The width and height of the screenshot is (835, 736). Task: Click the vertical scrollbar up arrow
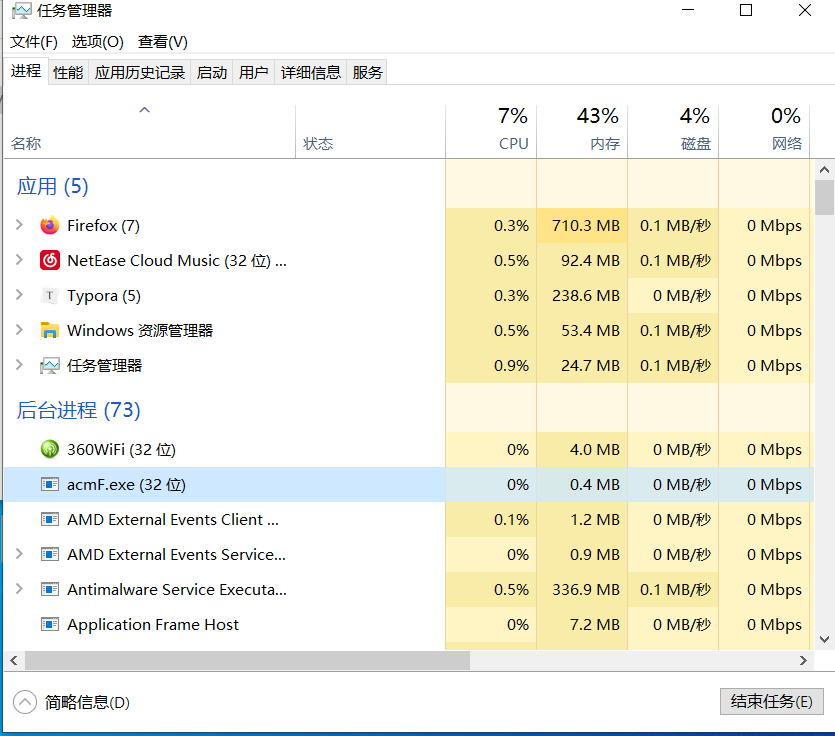[824, 170]
